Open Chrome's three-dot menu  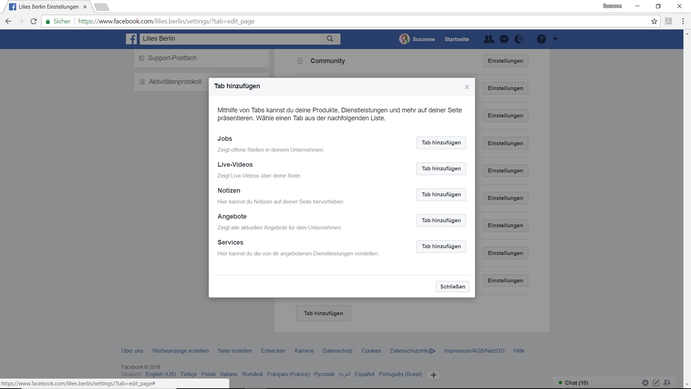tap(683, 21)
